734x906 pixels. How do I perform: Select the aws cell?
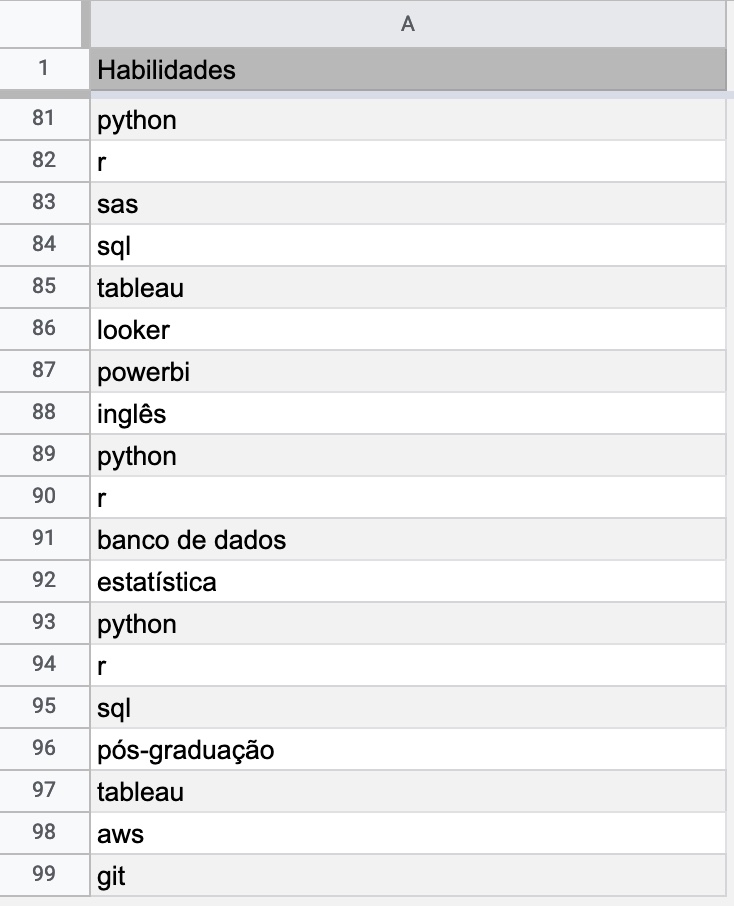(408, 833)
